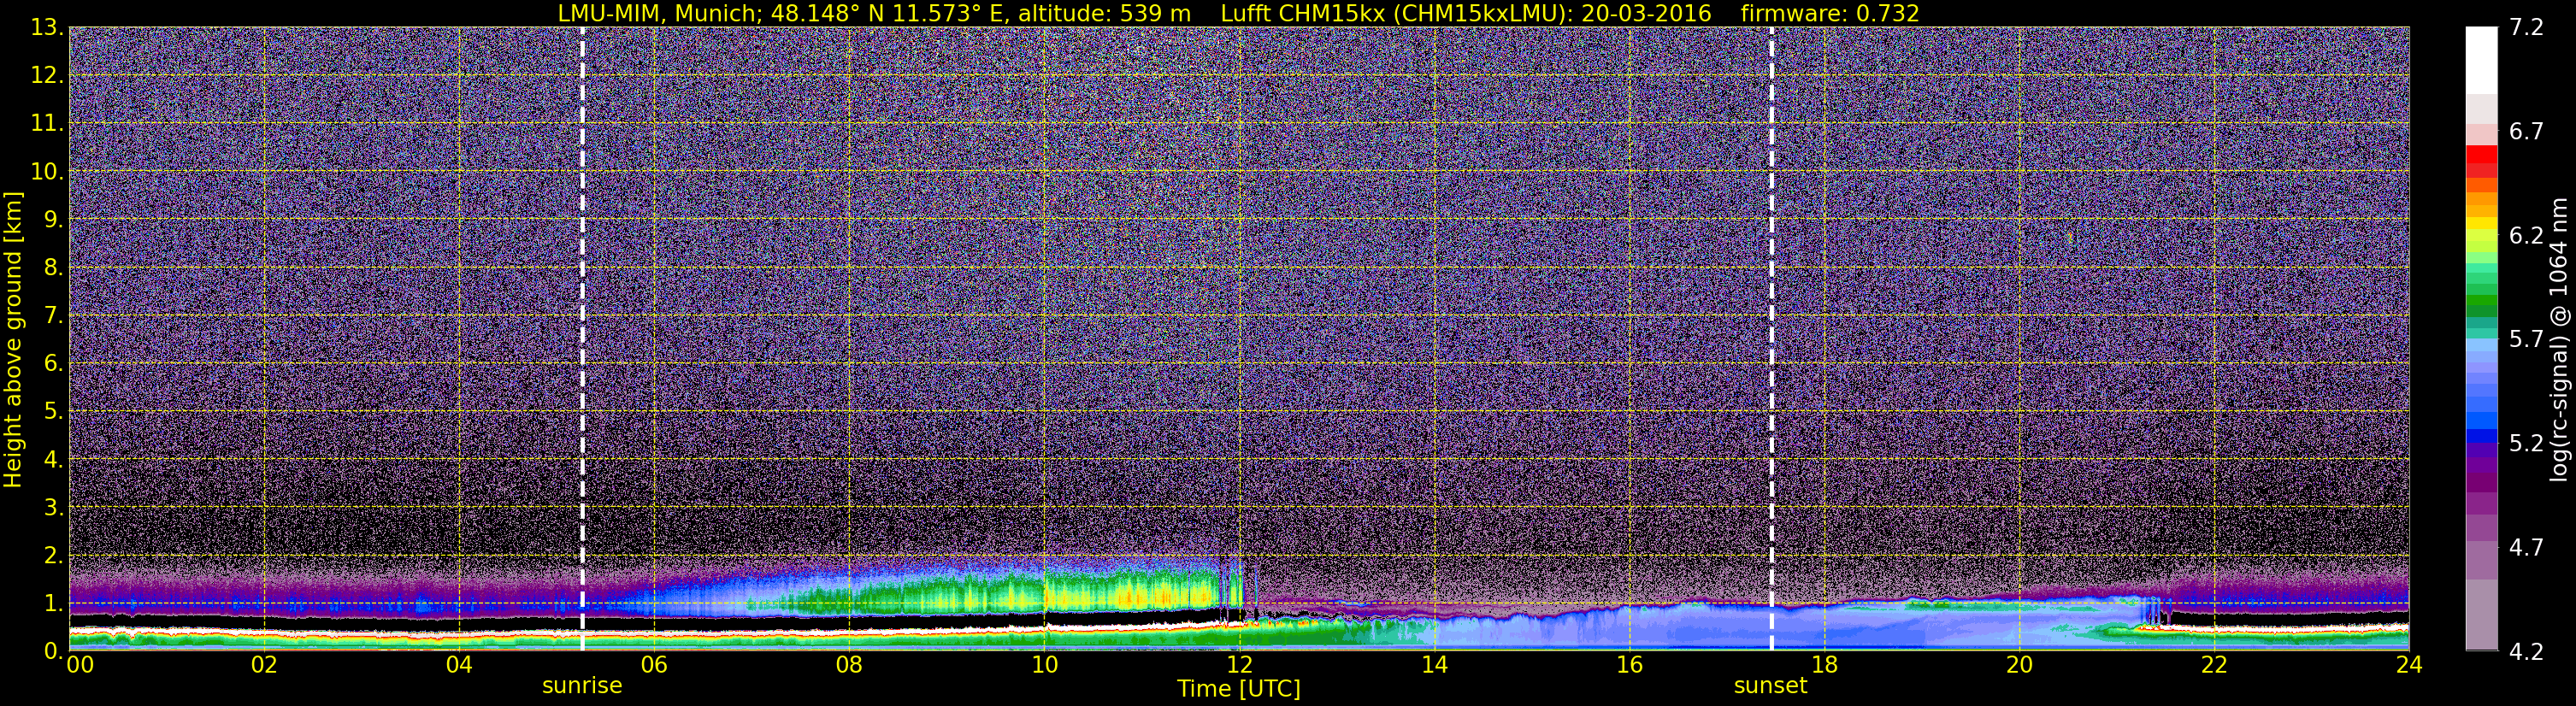
Task: Click the 'Lufft CHM15kx' instrument label
Action: pyautogui.click(x=1302, y=13)
